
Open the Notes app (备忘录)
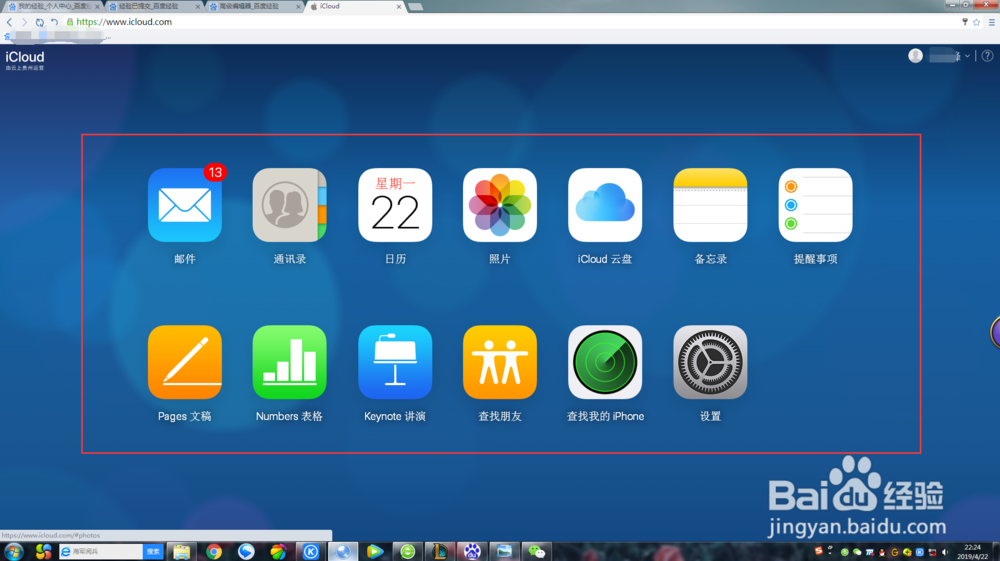[710, 205]
